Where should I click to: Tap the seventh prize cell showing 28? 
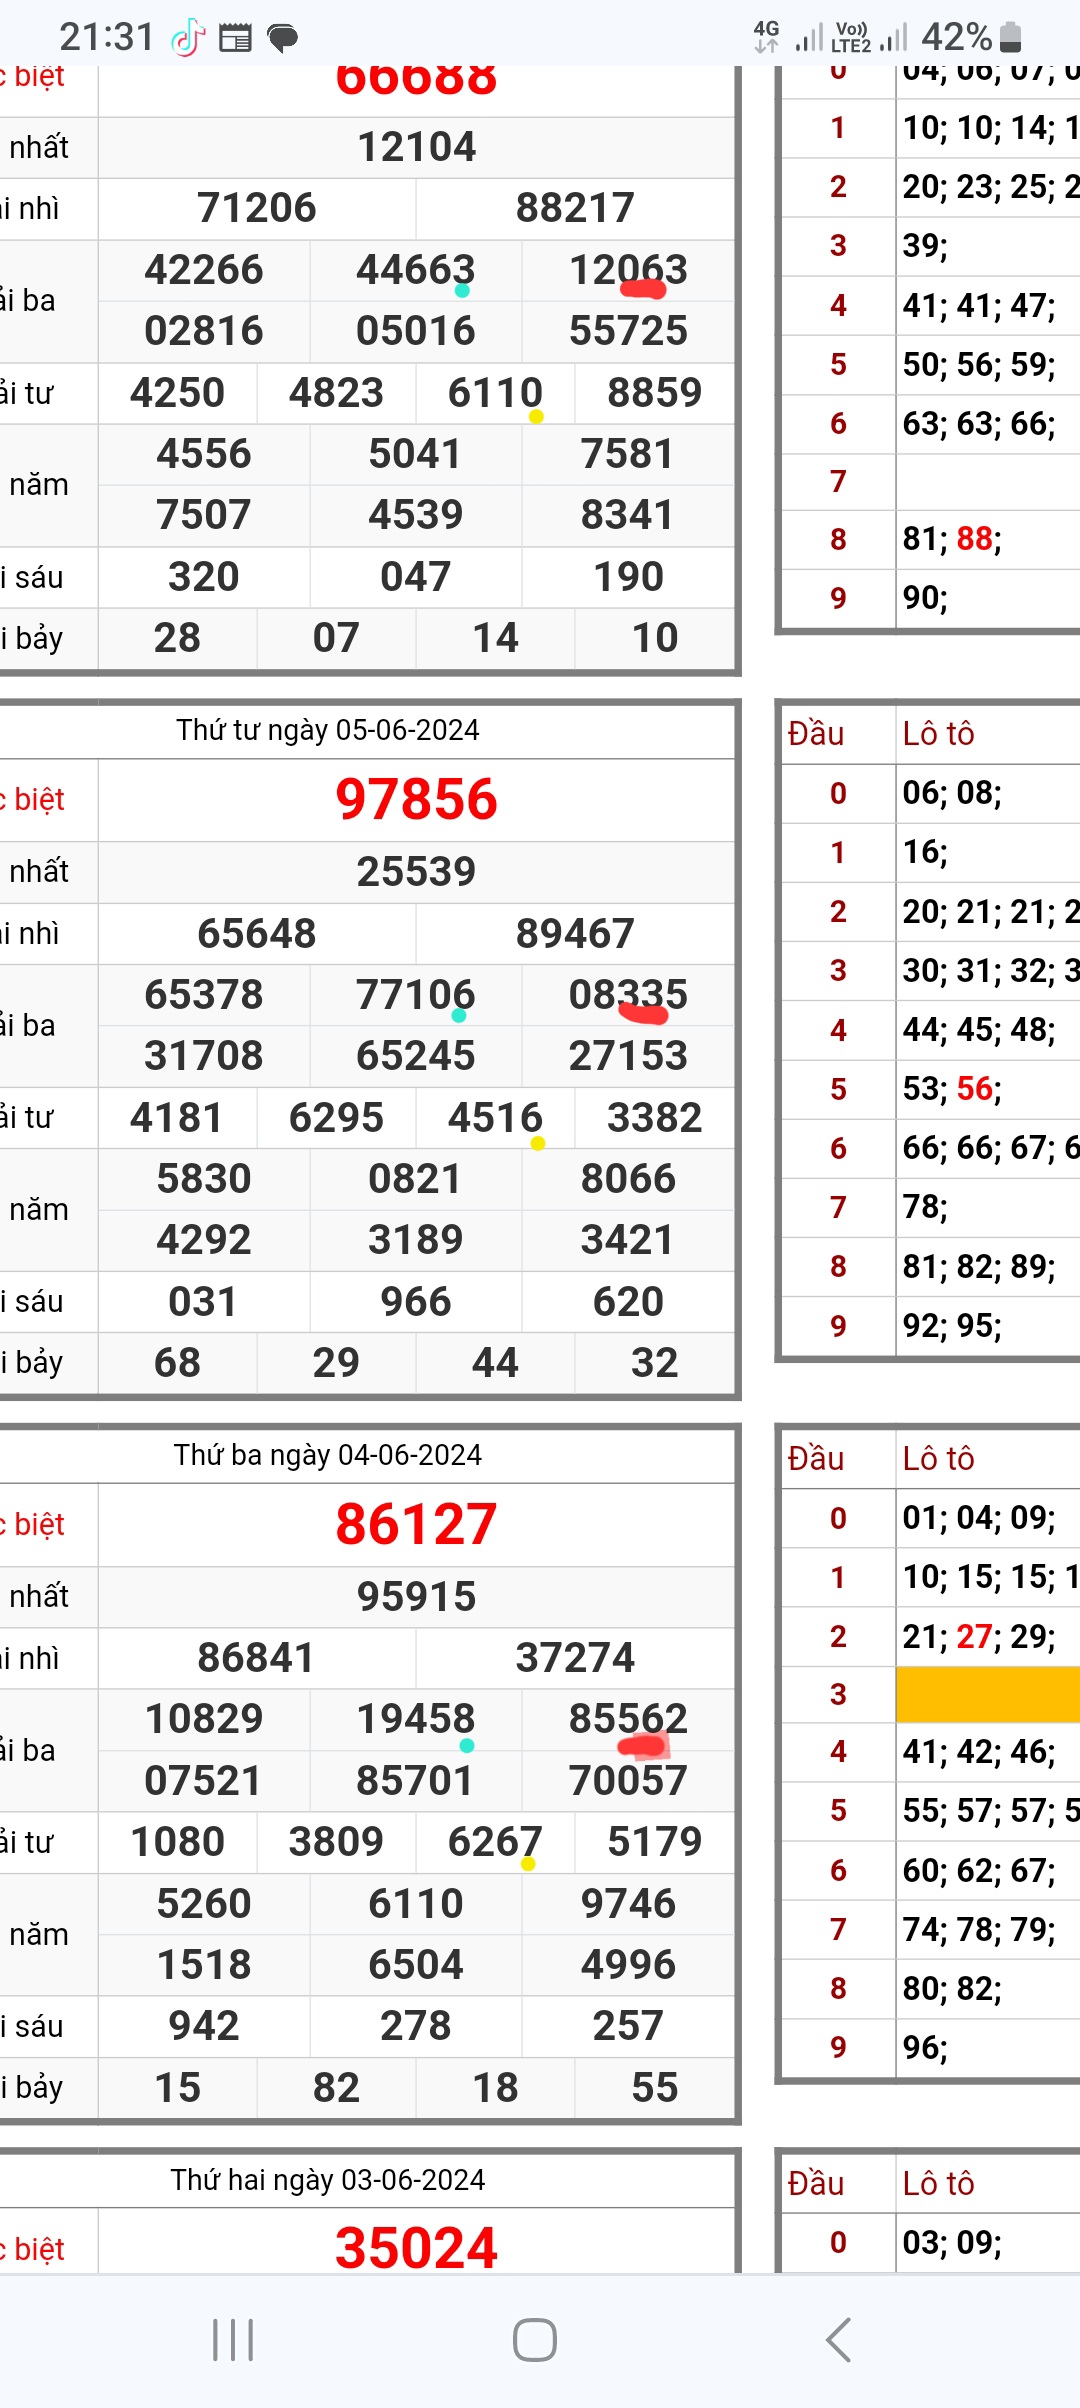click(x=178, y=638)
